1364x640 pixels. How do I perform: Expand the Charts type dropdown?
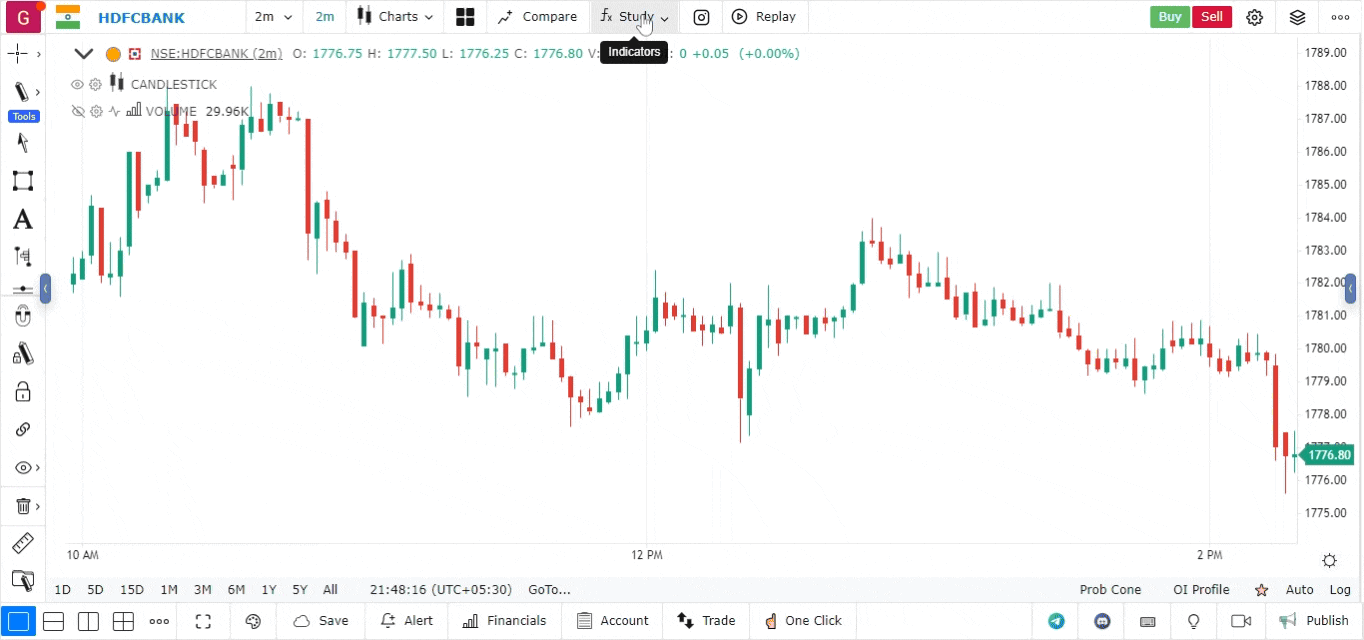[397, 17]
